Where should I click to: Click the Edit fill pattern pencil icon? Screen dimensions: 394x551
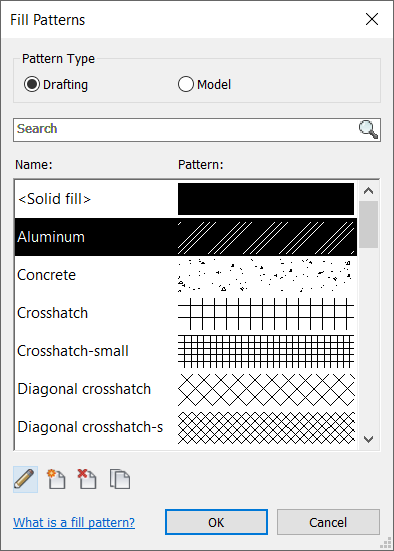25,479
